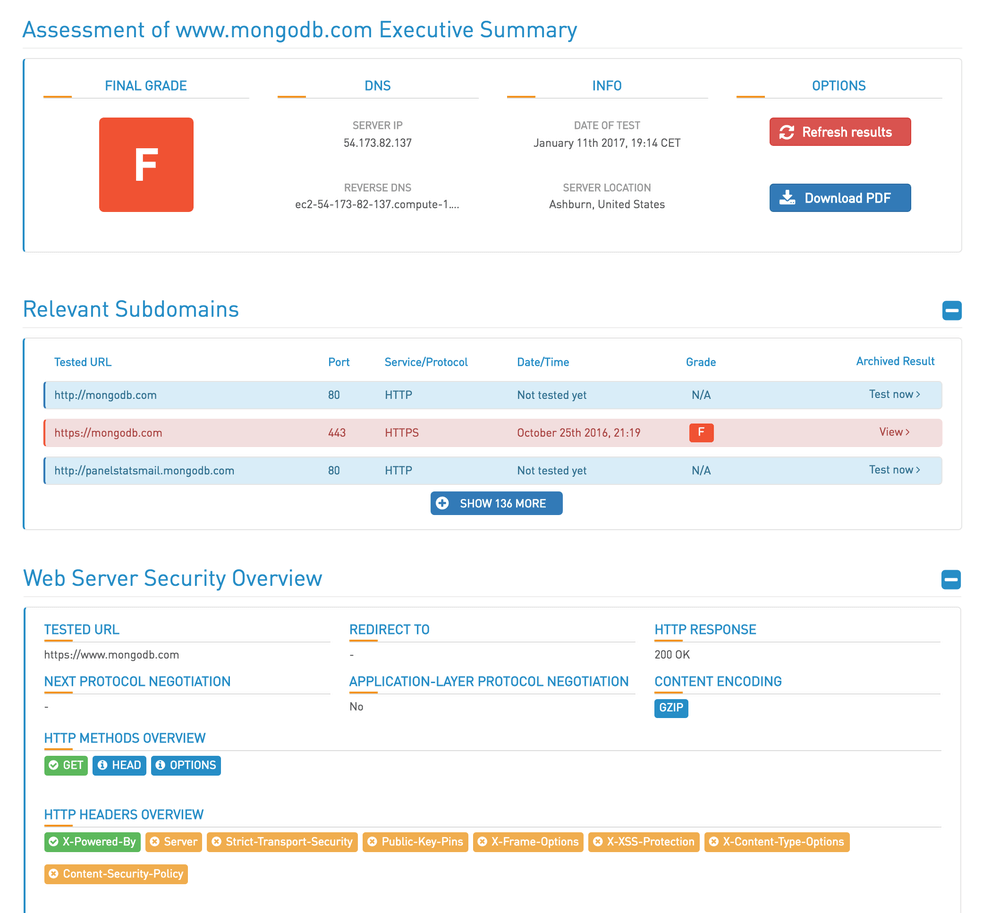
Task: Click the Service/Protocol column header
Action: pos(426,362)
